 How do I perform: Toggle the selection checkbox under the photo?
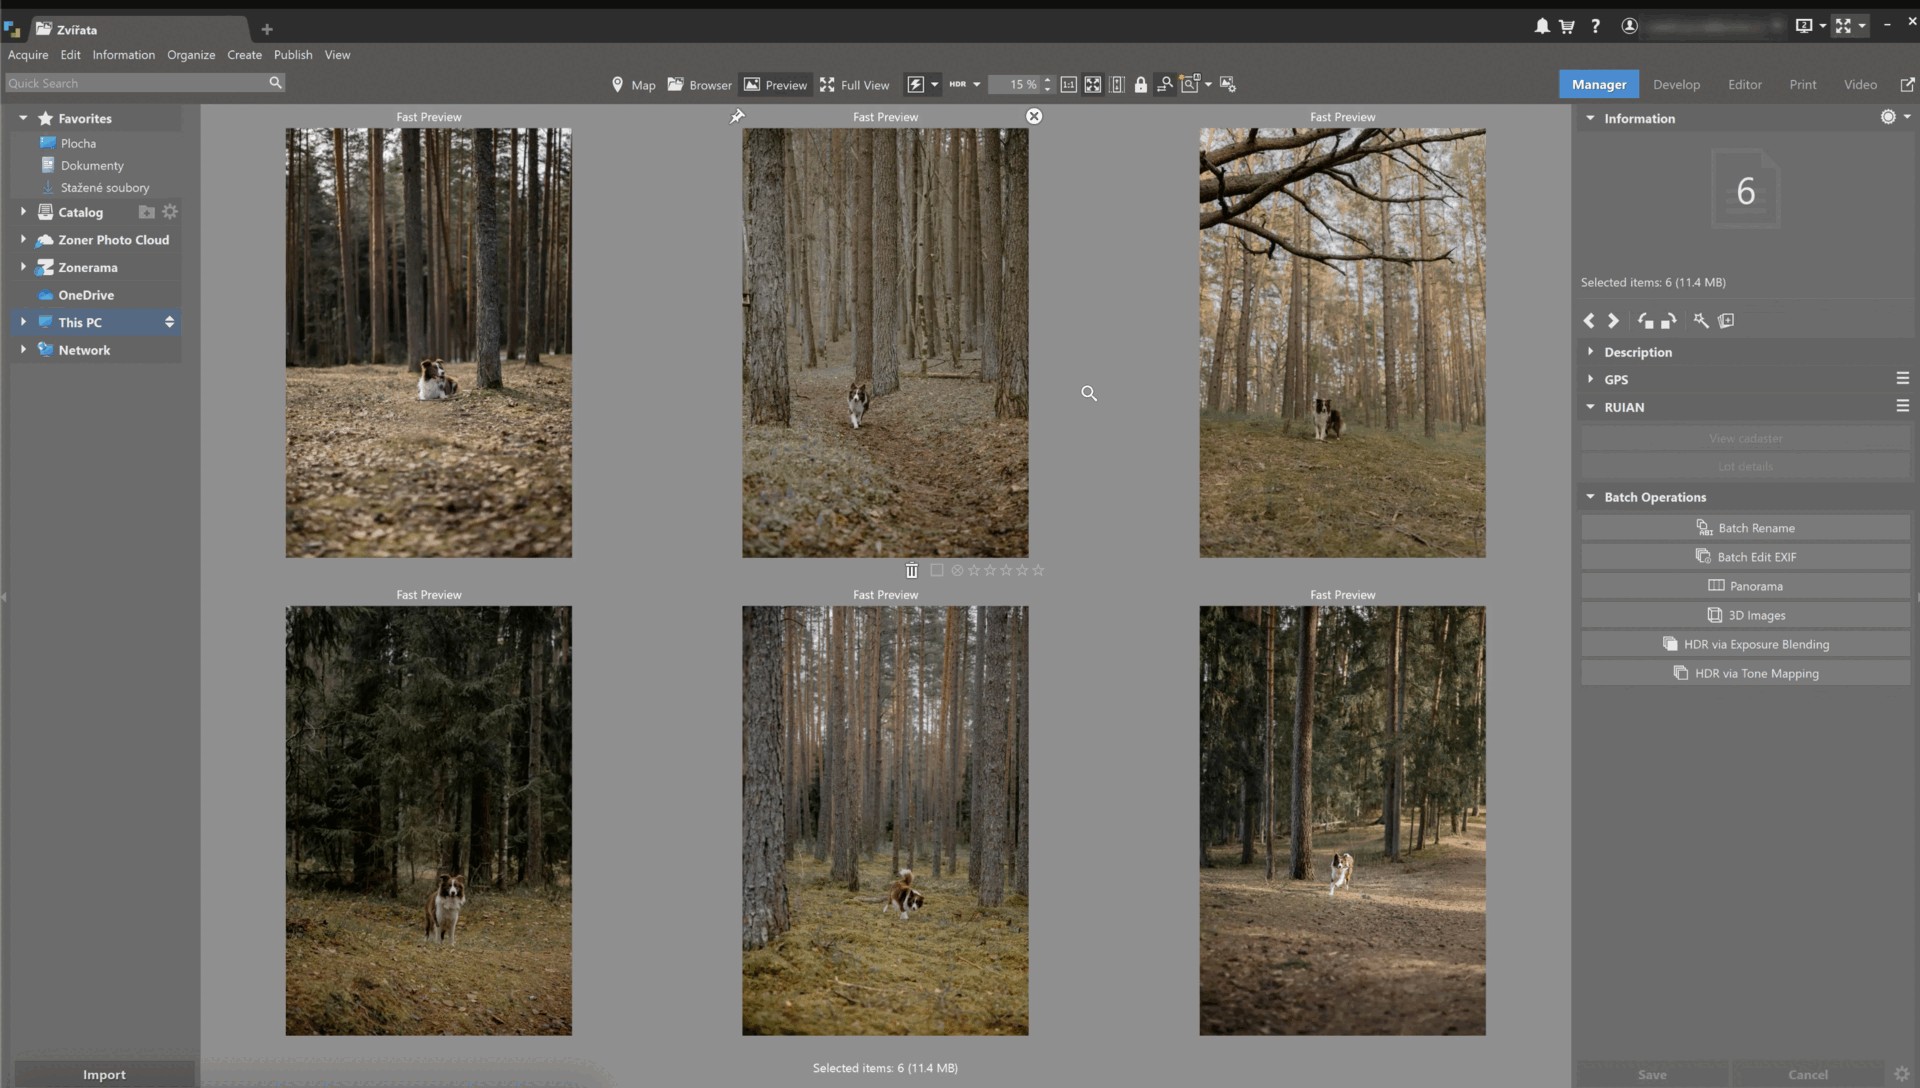click(936, 570)
